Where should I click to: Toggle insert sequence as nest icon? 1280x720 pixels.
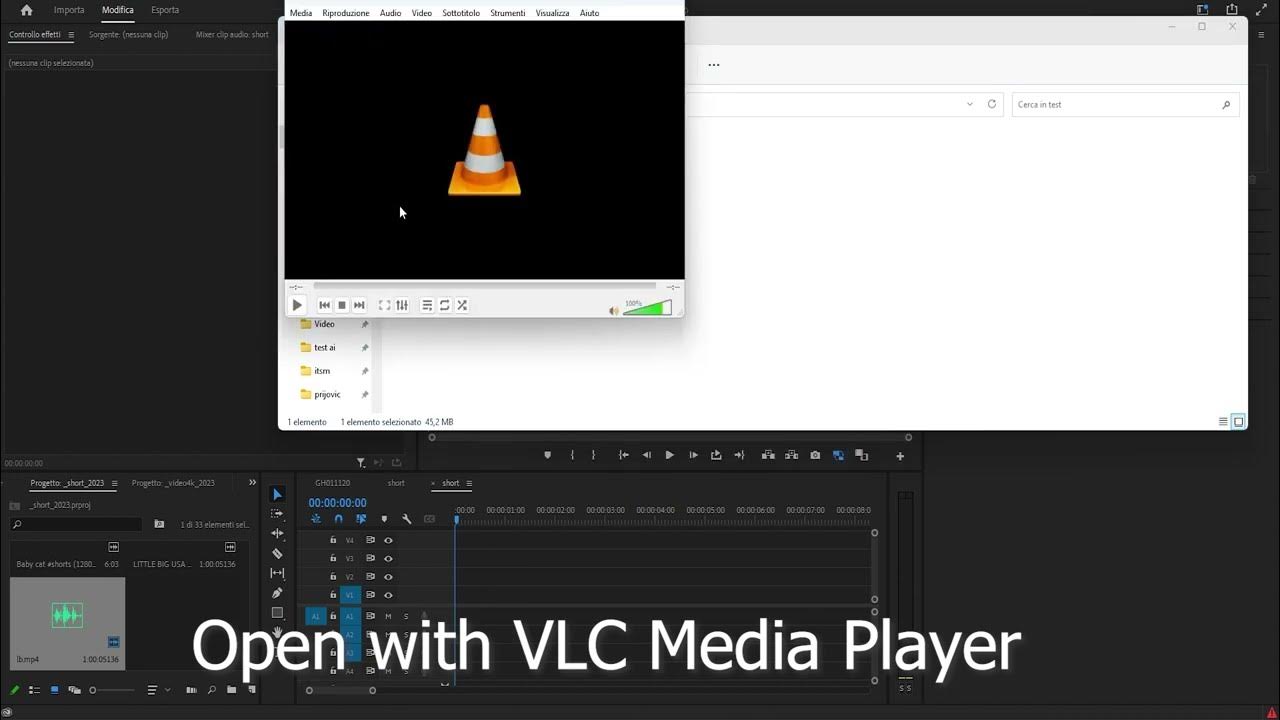click(316, 519)
